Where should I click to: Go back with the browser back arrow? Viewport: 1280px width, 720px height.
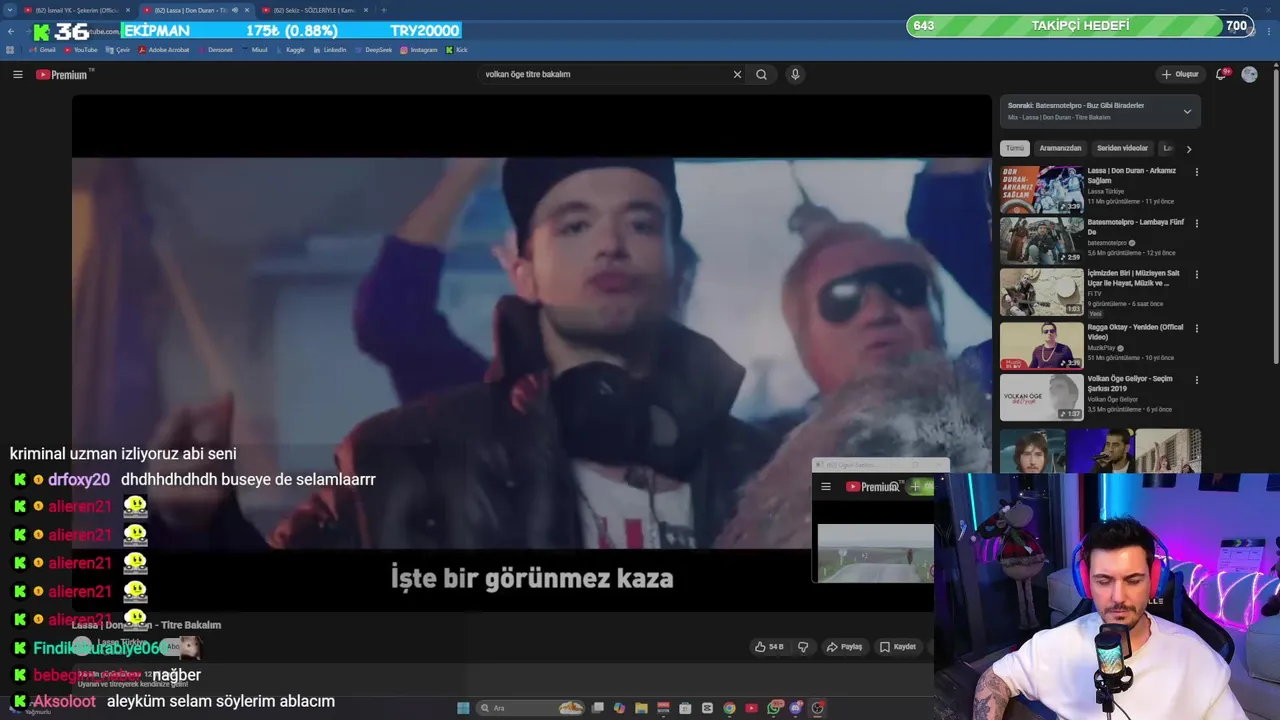(x=11, y=31)
